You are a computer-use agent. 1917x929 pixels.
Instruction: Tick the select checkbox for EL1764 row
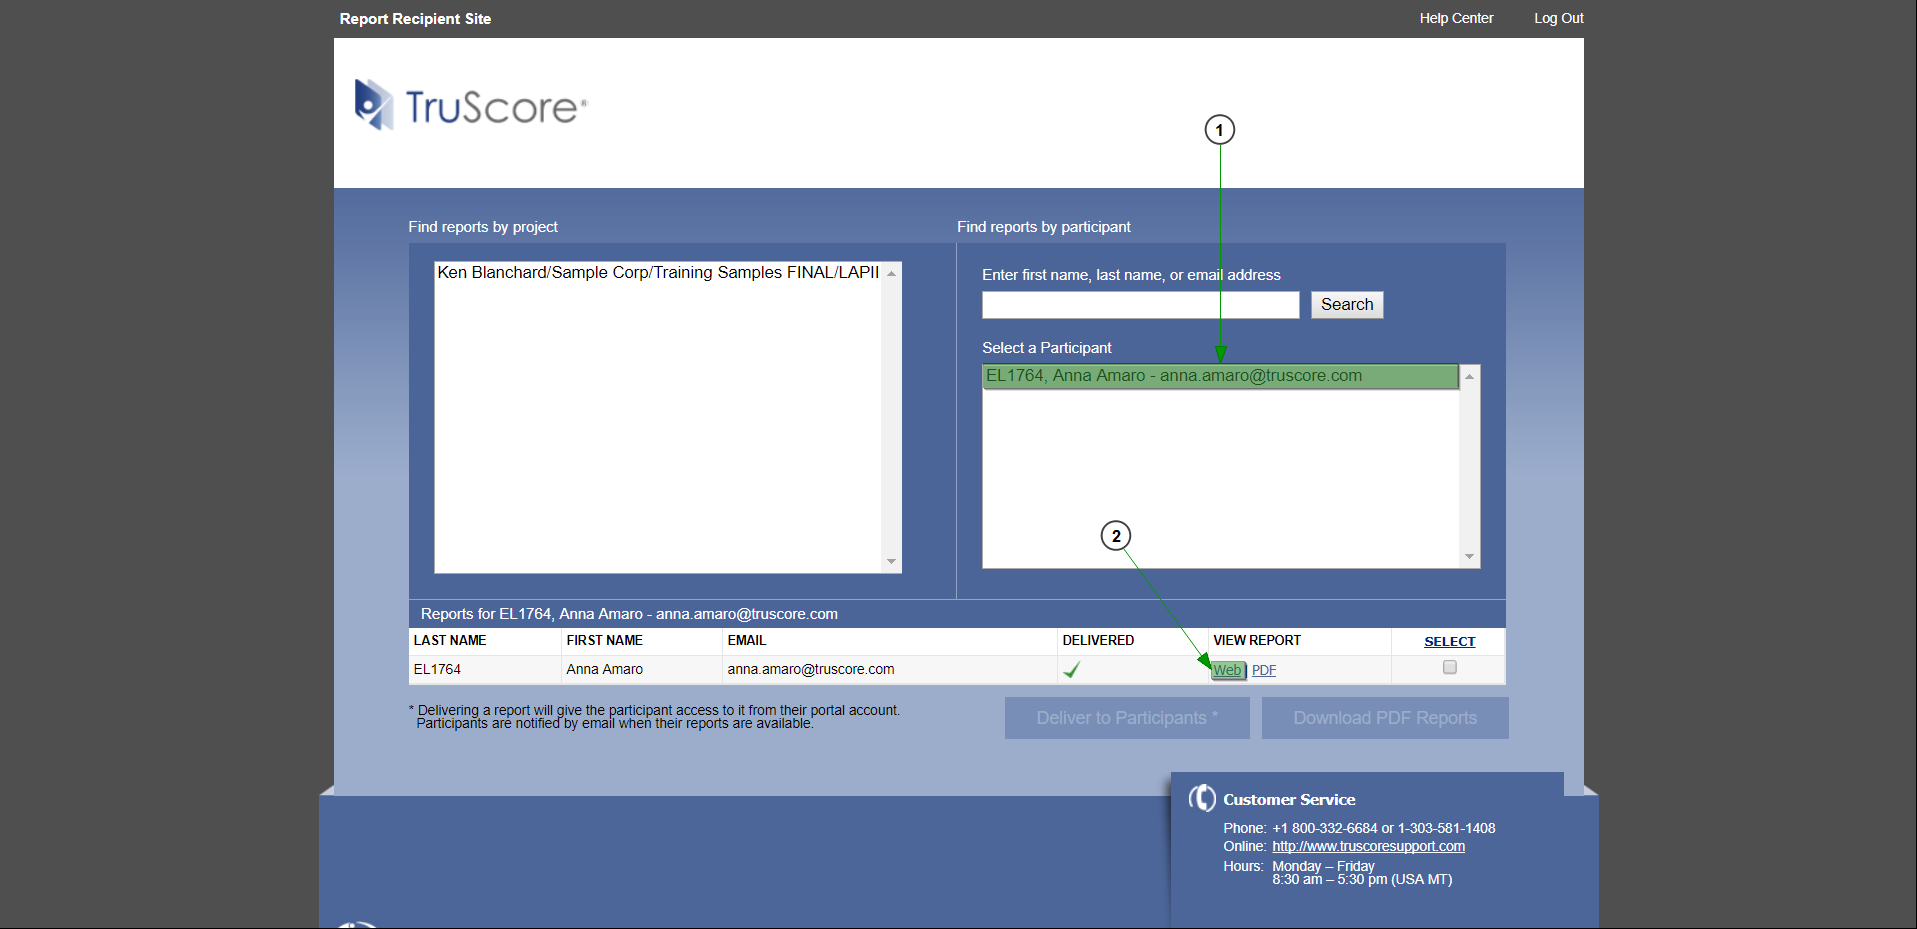coord(1449,667)
